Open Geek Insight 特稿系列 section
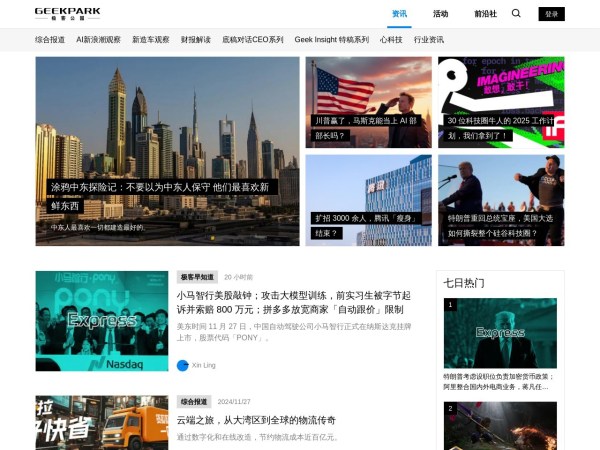The height and width of the screenshot is (450, 600). point(331,40)
